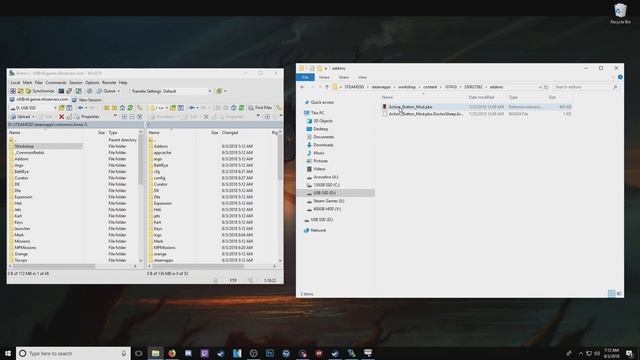Open Firefox from the taskbar
The height and width of the screenshot is (360, 640).
click(172, 353)
